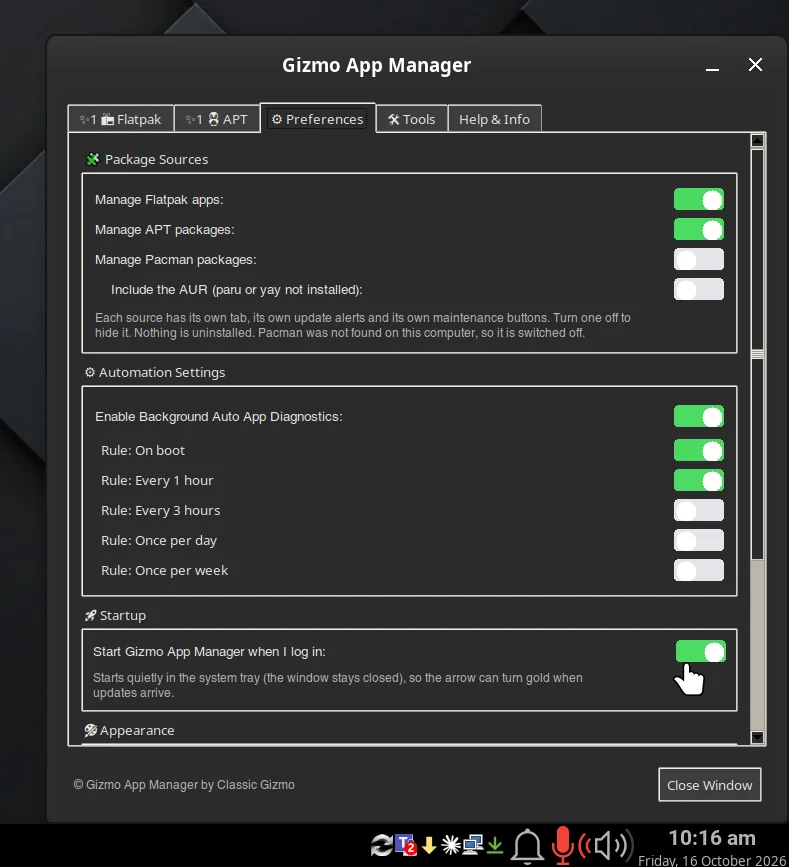Click the gold down-arrow tray icon
Screen dimensions: 789x867
coord(429,845)
